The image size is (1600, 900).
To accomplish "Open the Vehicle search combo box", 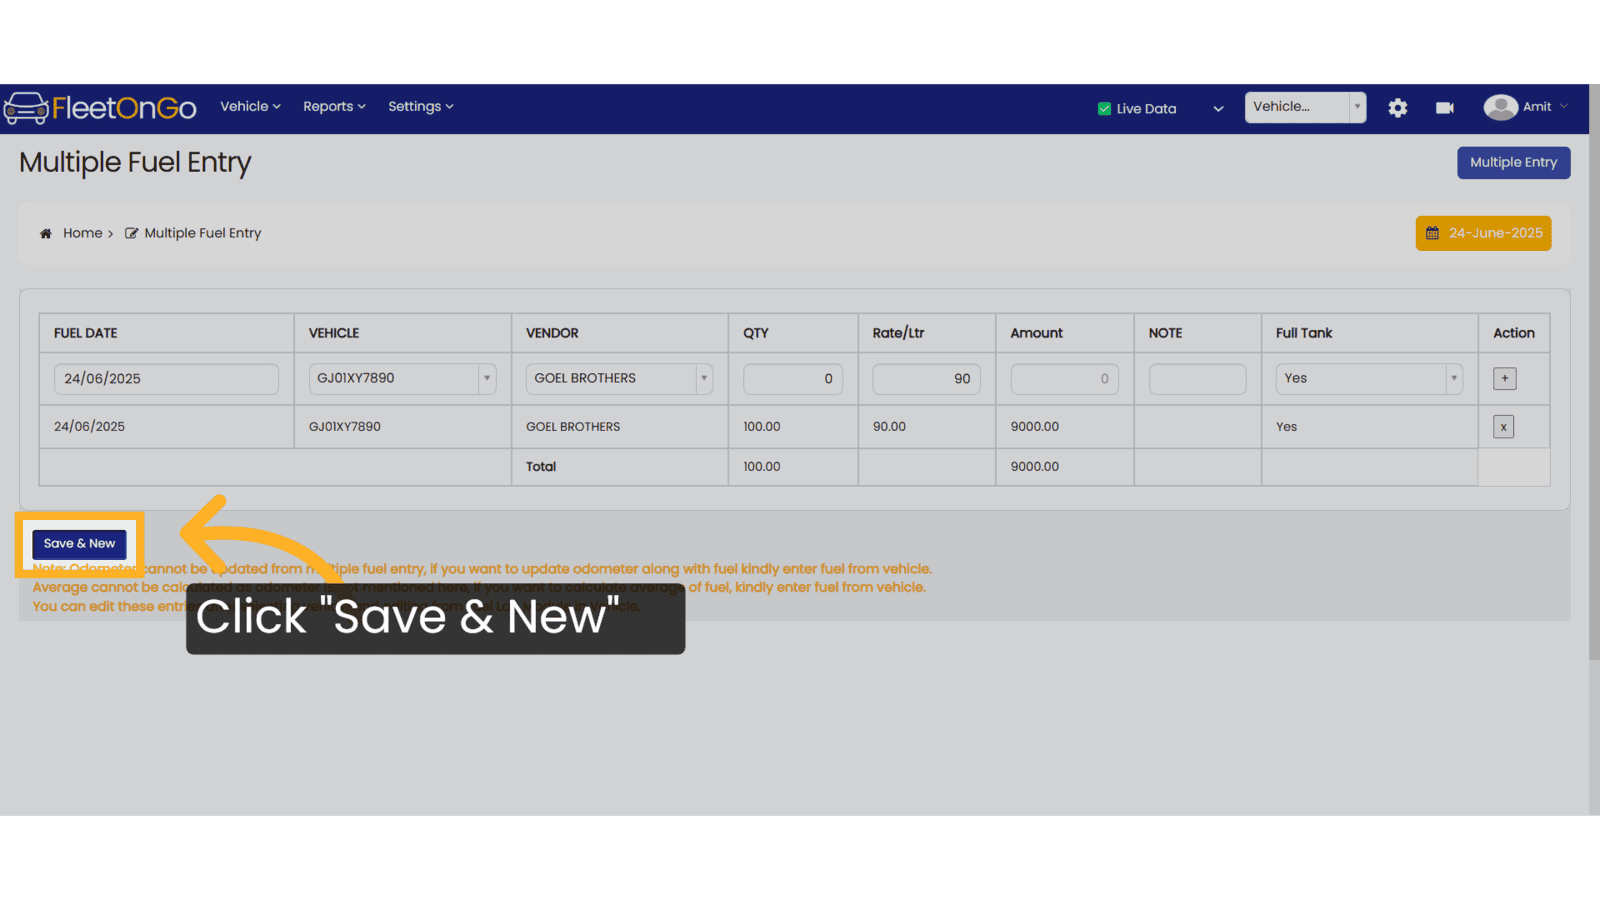I will click(x=1305, y=107).
